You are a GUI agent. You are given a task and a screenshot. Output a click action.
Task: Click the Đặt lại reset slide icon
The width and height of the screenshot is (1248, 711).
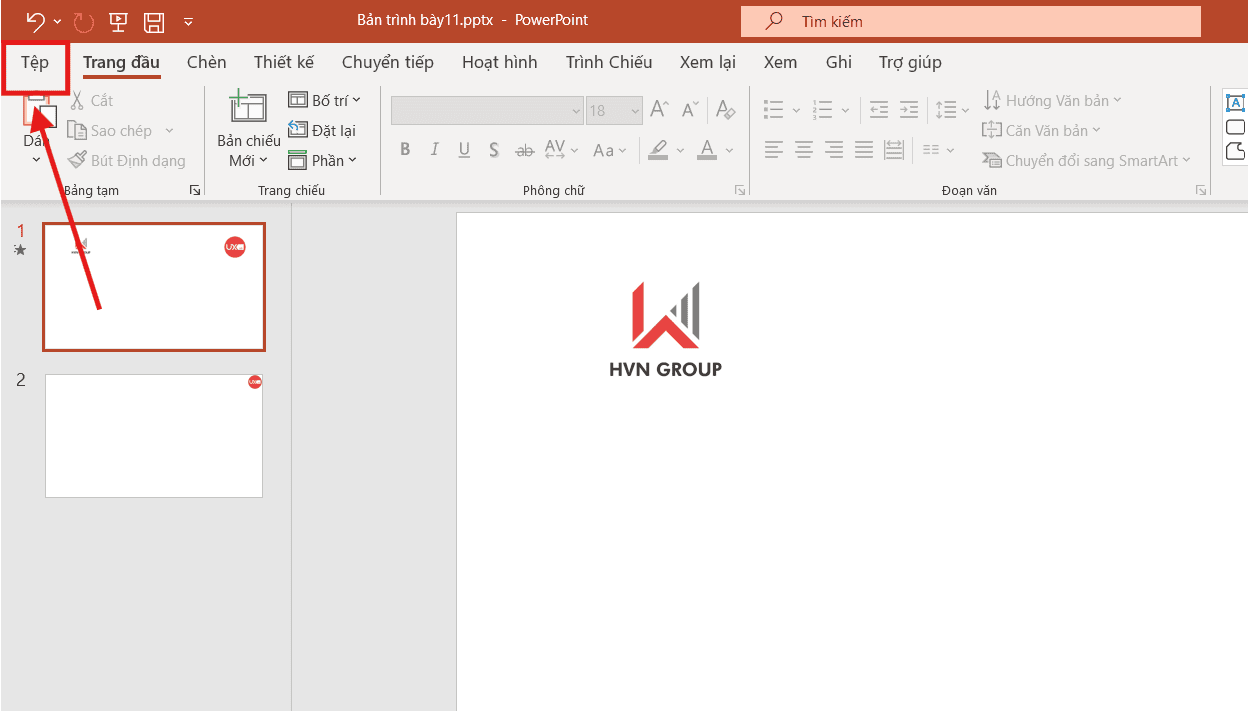pos(298,130)
